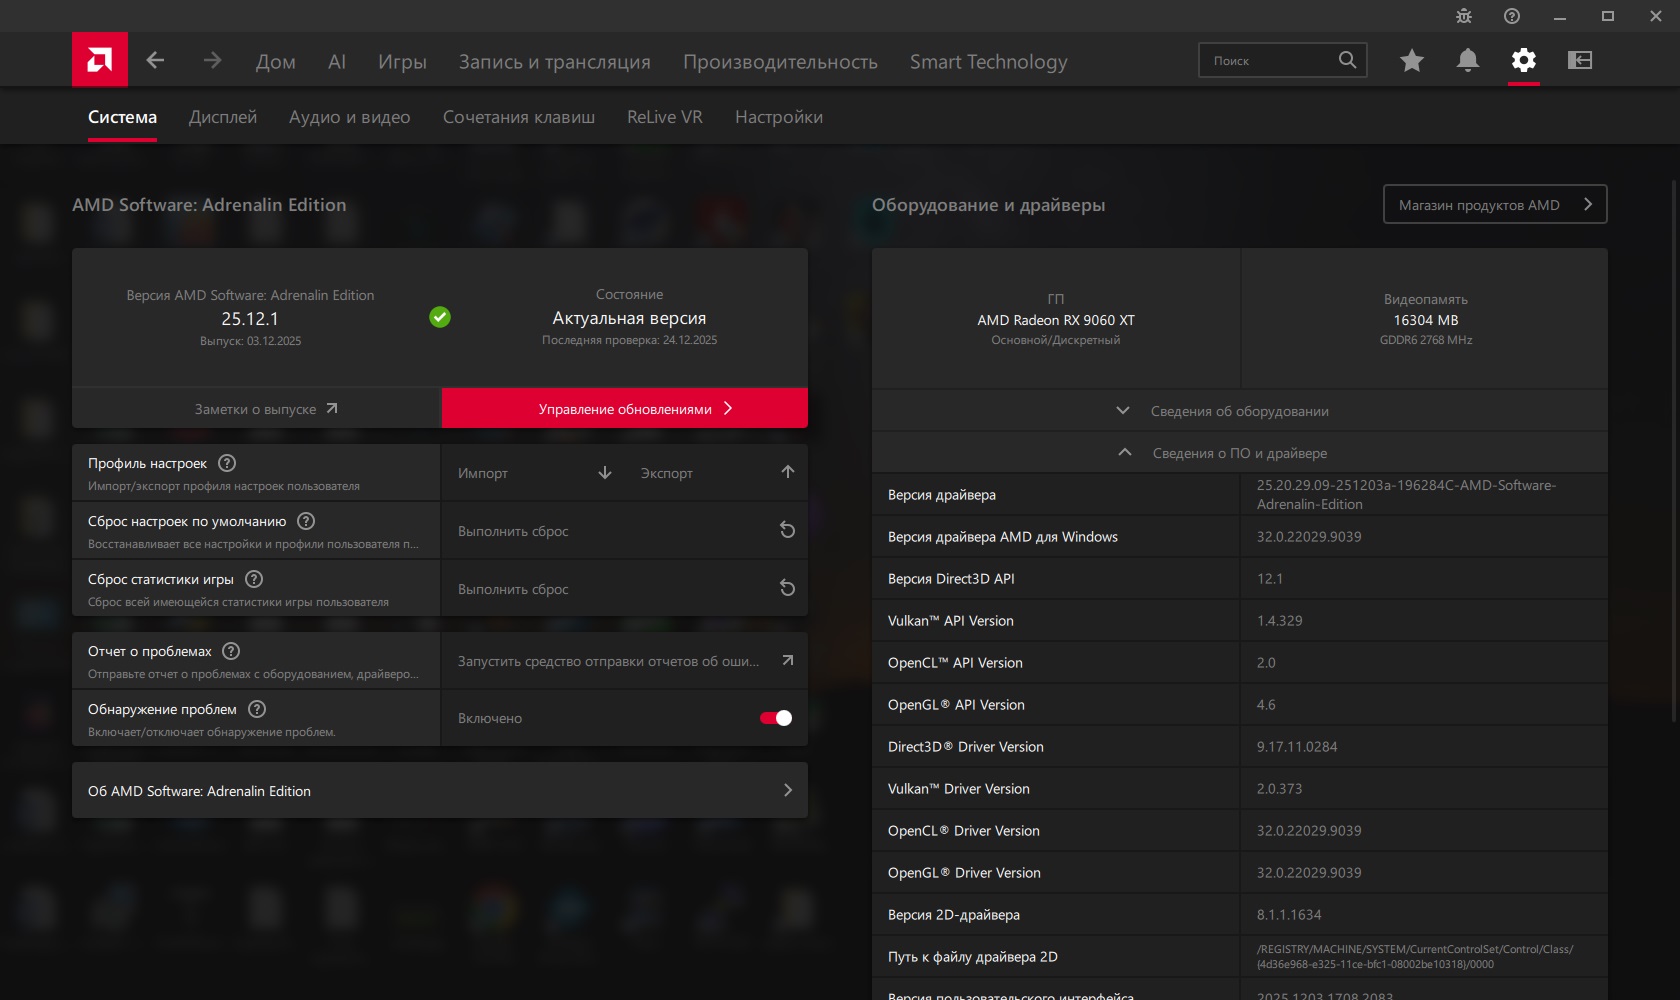
Task: Click Выполнить сброс for game statistics
Action: (x=625, y=588)
